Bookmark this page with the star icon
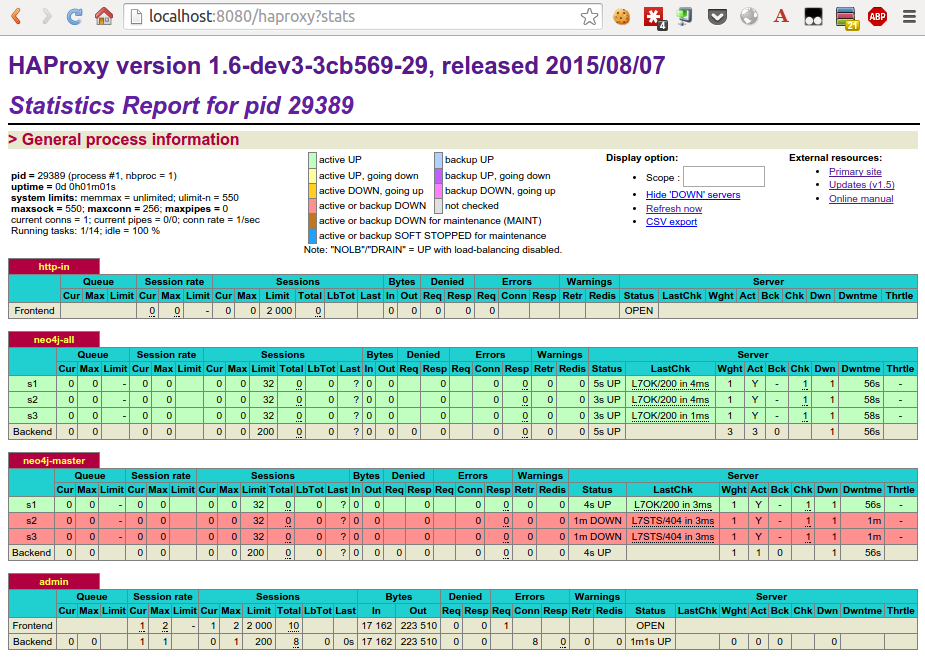 589,17
